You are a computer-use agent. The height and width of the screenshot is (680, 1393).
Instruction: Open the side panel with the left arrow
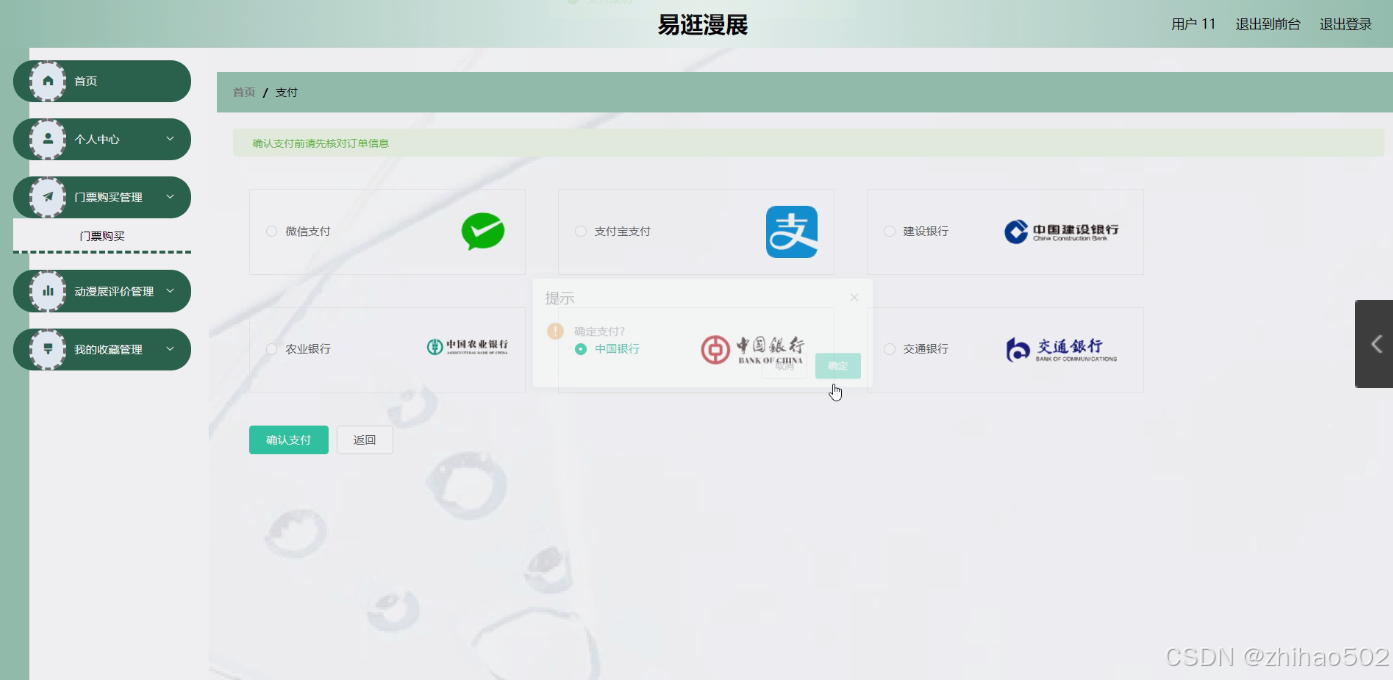[1376, 344]
